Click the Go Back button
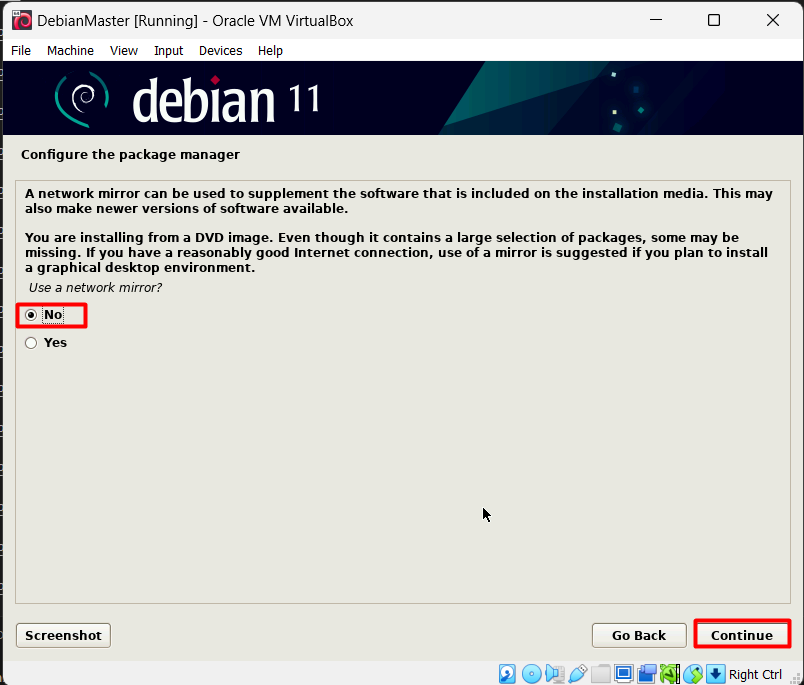The height and width of the screenshot is (685, 804). 639,635
